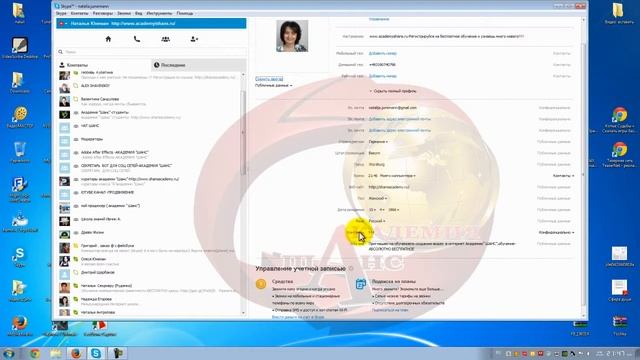Click the add contact icon

[194, 39]
